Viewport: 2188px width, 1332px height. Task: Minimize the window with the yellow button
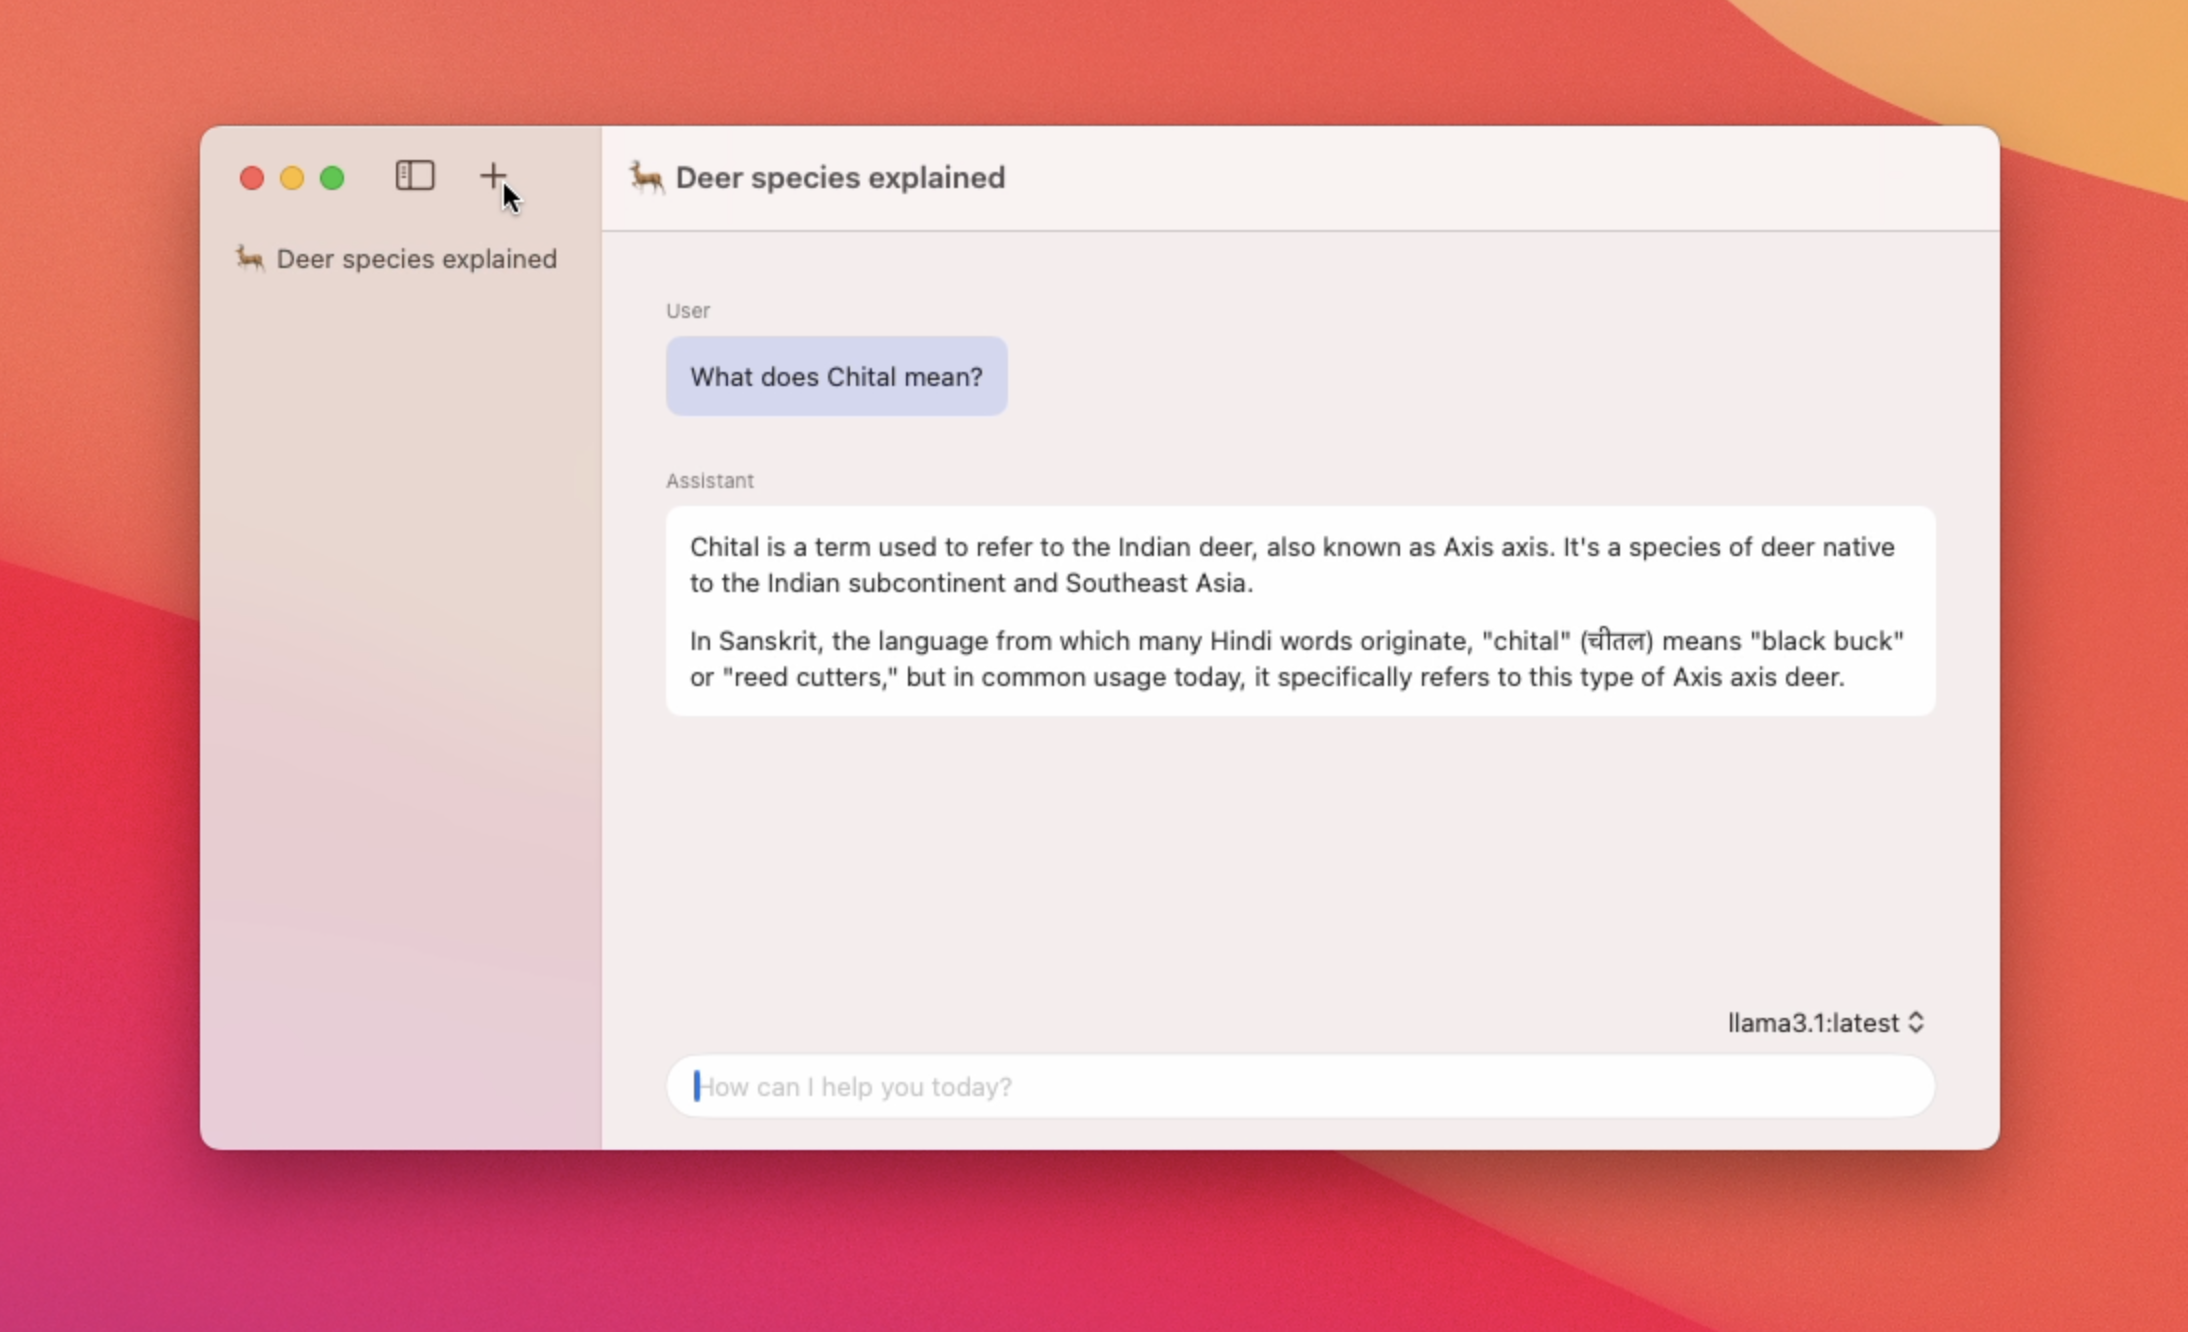click(292, 178)
